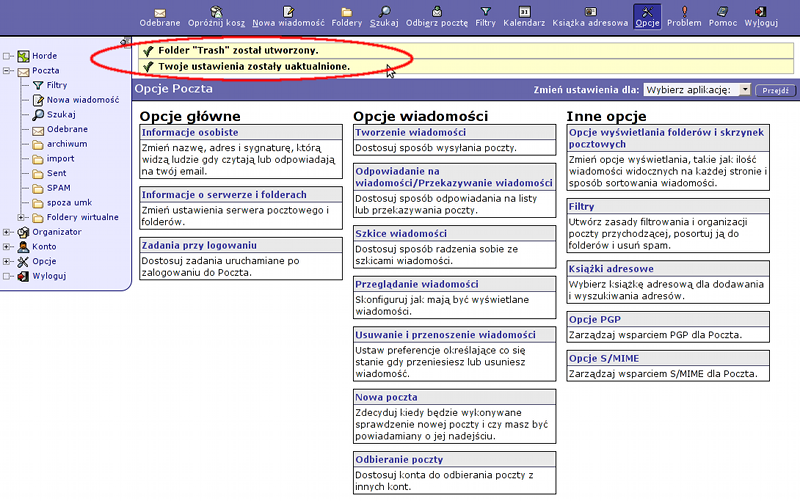Collapse the Poczta tree node
This screenshot has height=501, width=800.
click(6, 71)
